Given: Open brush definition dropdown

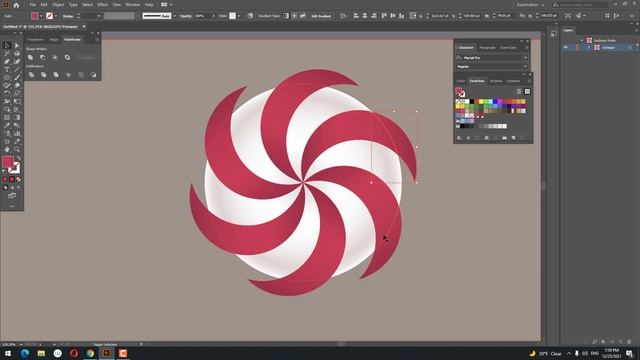Looking at the screenshot, I should tap(174, 16).
